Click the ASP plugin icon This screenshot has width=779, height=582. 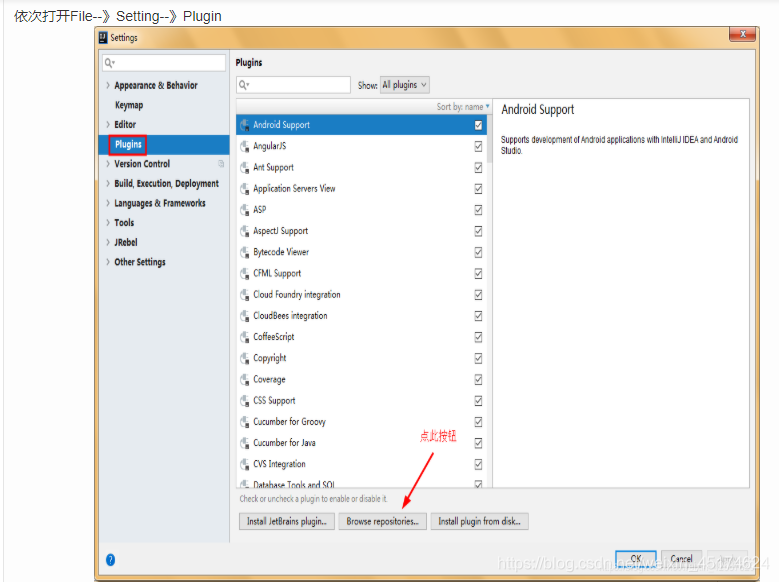245,210
